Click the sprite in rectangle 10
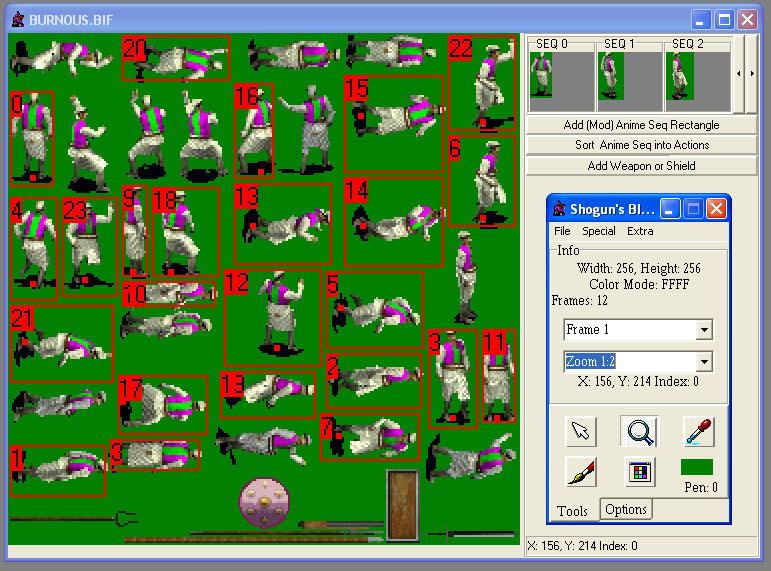This screenshot has height=571, width=771. (x=169, y=294)
